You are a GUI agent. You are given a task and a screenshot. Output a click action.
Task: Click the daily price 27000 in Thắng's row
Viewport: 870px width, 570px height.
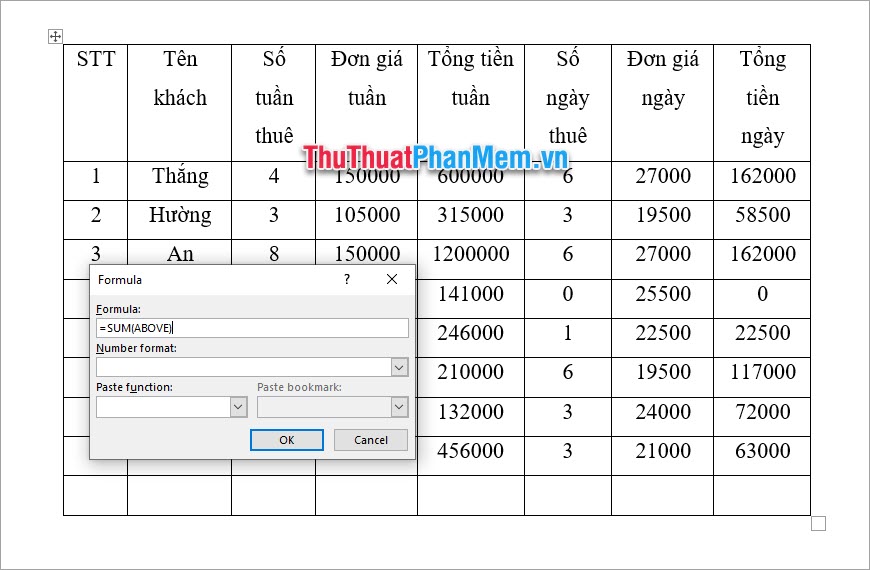[662, 176]
